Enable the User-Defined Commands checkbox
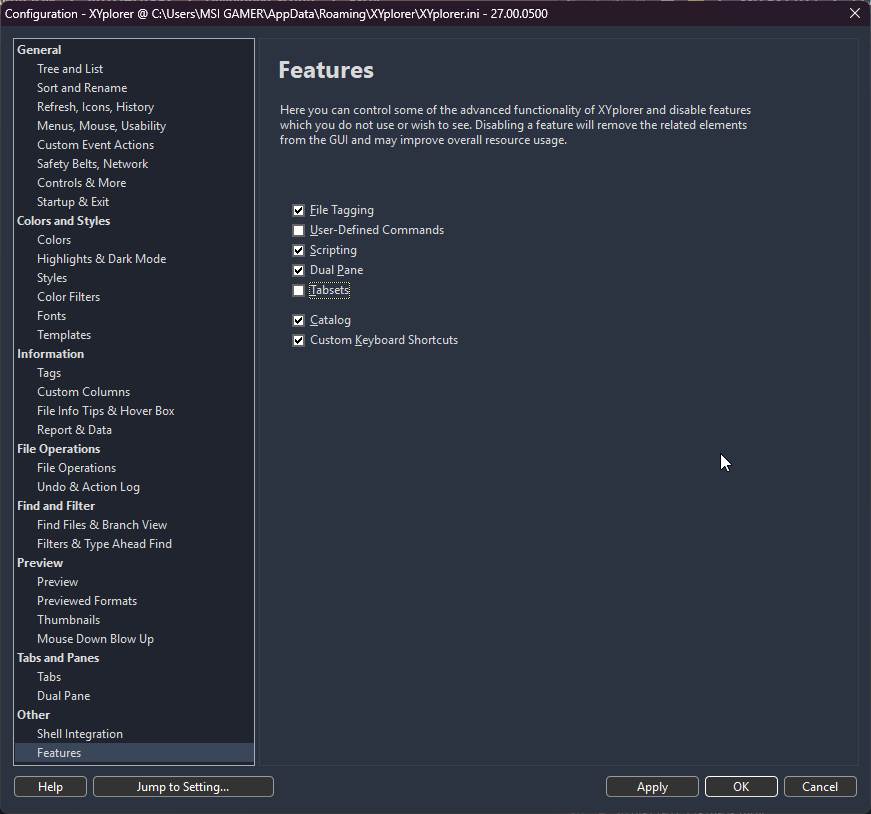 [298, 230]
